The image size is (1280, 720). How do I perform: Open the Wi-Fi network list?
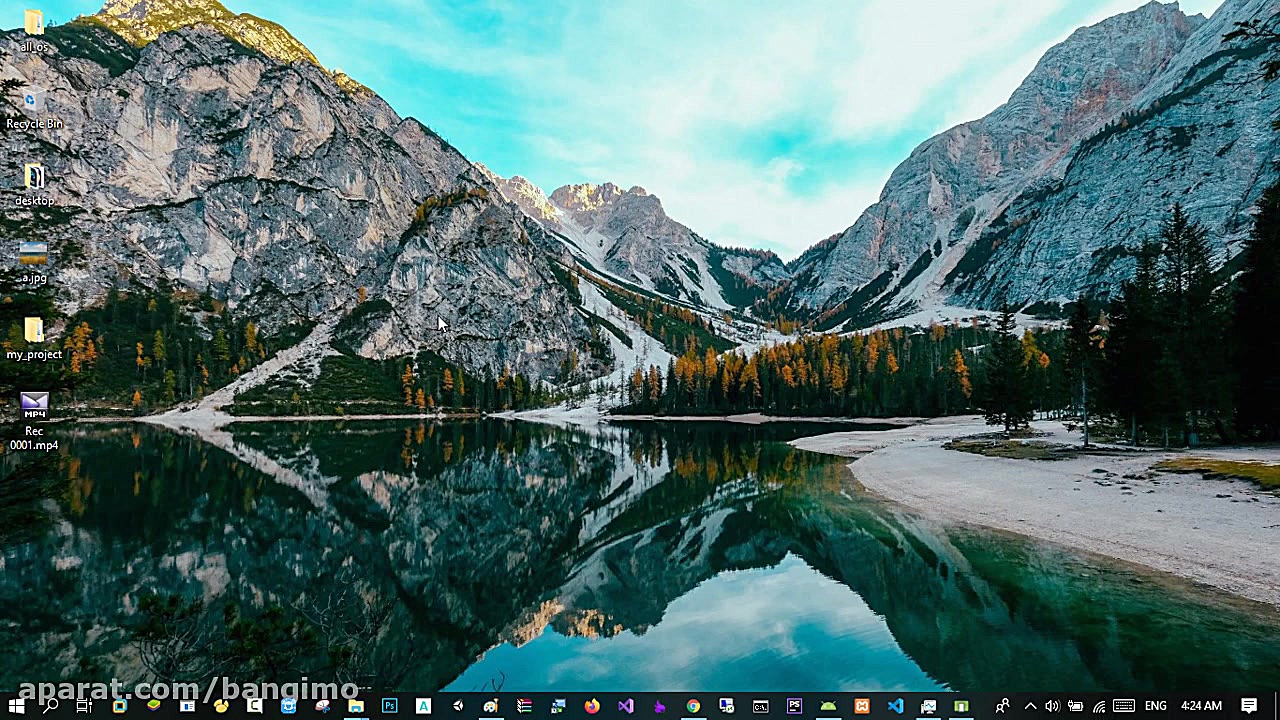pyautogui.click(x=1098, y=707)
